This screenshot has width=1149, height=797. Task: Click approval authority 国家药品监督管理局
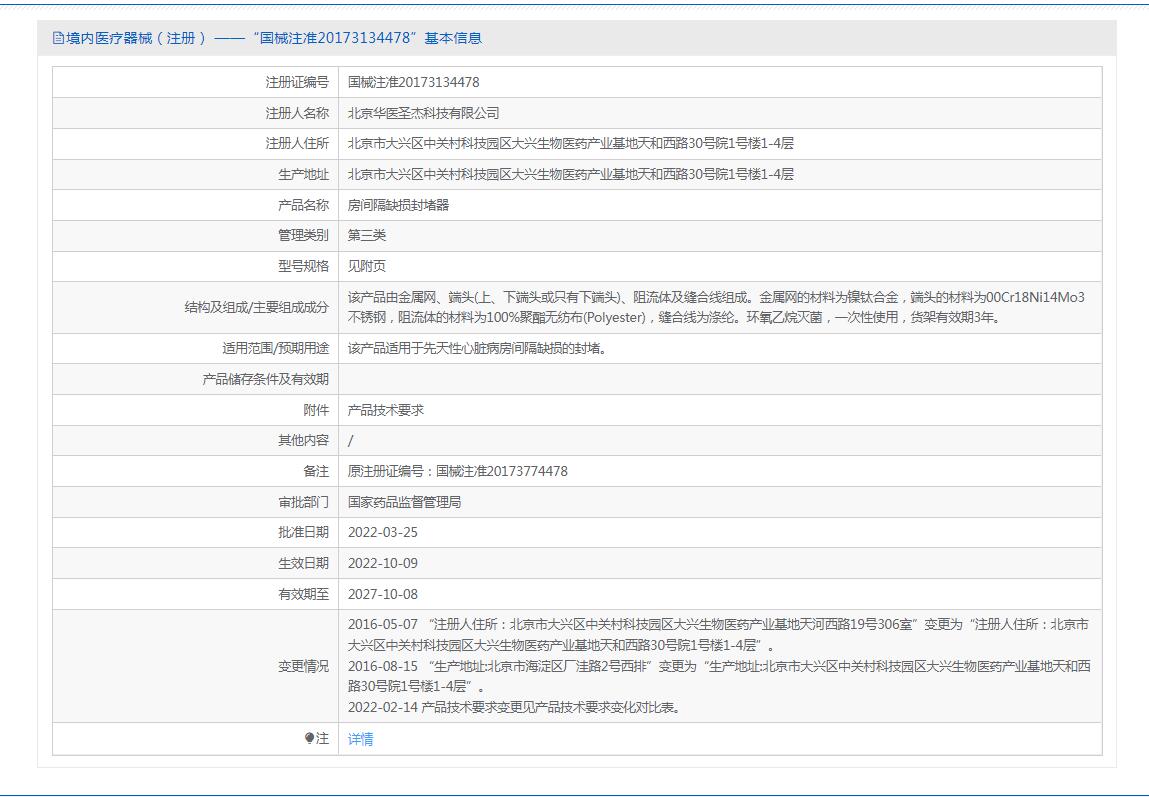[404, 502]
